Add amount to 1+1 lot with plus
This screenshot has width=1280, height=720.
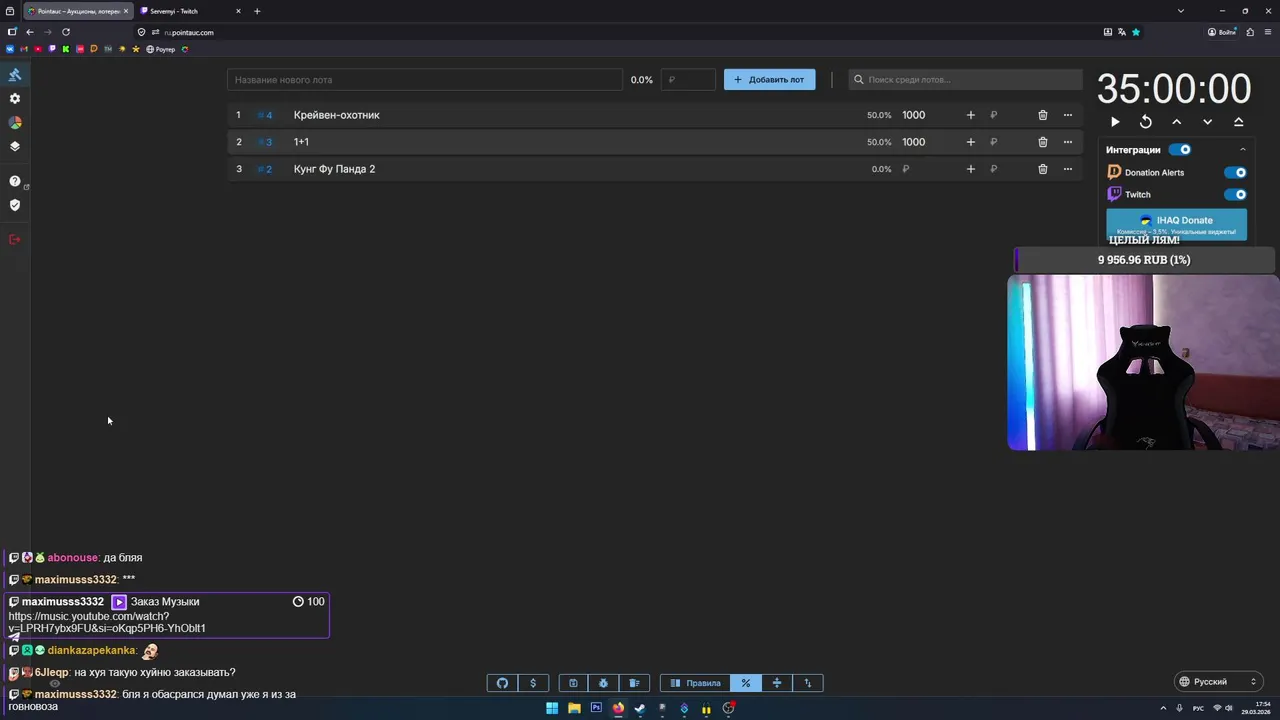970,142
